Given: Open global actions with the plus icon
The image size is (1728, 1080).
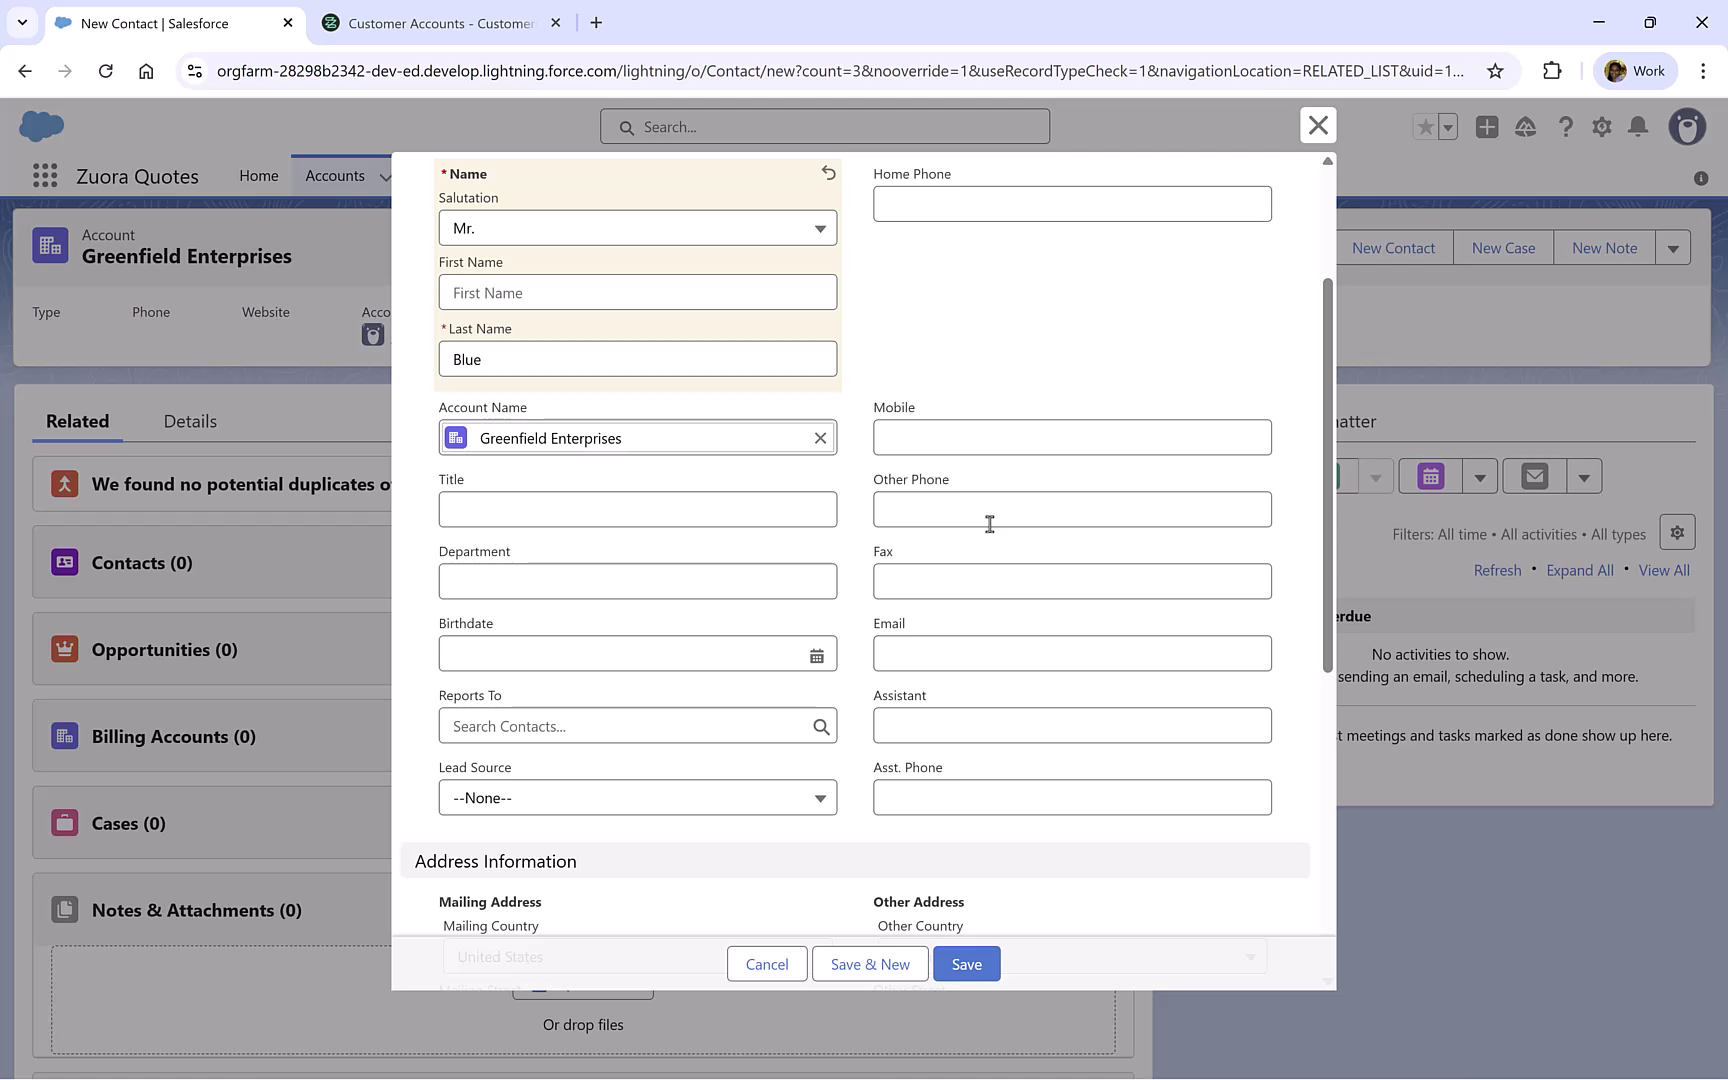Looking at the screenshot, I should (x=1487, y=127).
